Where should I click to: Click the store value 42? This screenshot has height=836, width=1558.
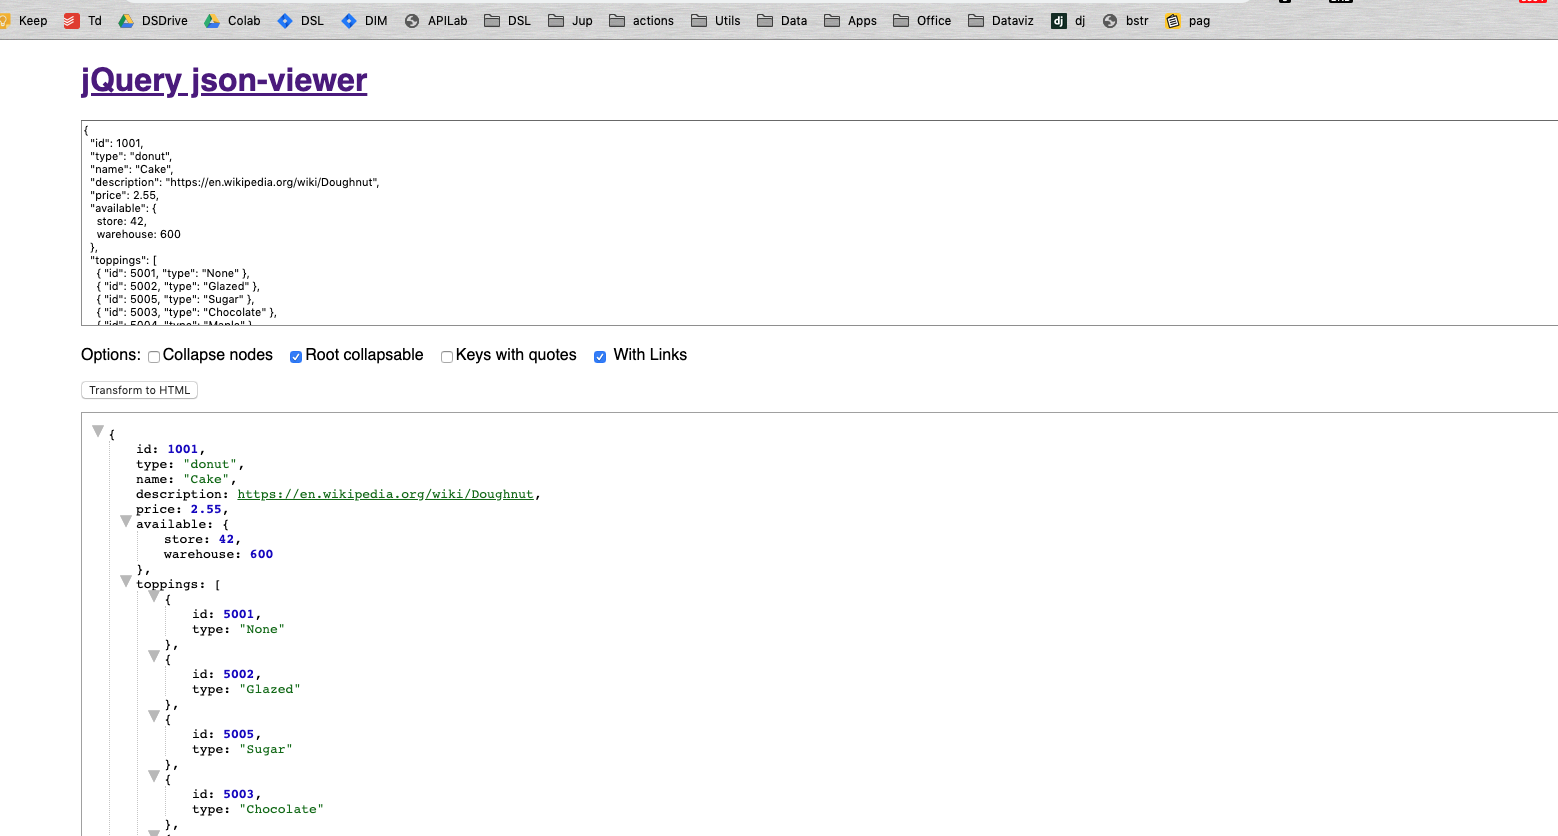(226, 539)
